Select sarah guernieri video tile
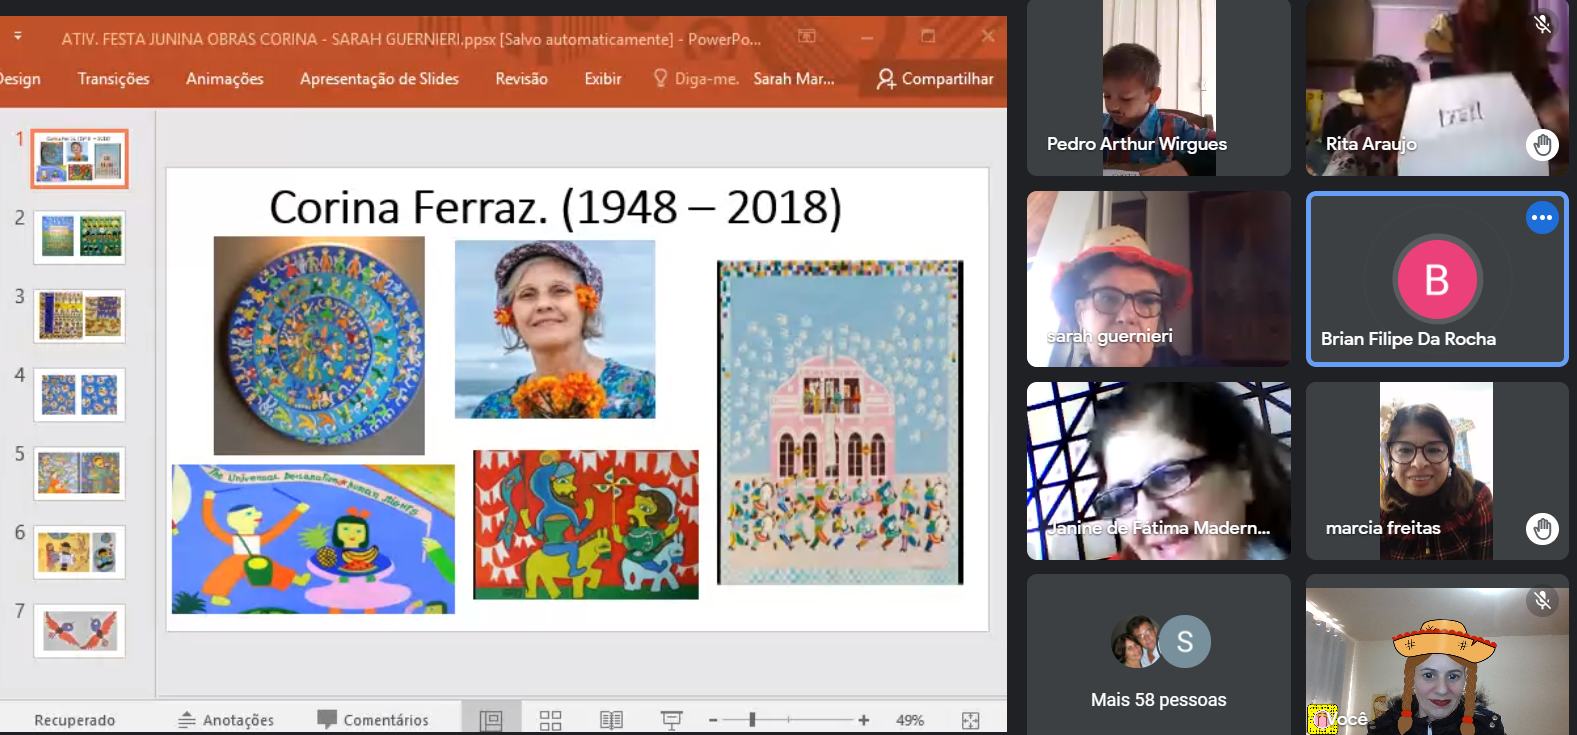The width and height of the screenshot is (1577, 735). (1159, 279)
